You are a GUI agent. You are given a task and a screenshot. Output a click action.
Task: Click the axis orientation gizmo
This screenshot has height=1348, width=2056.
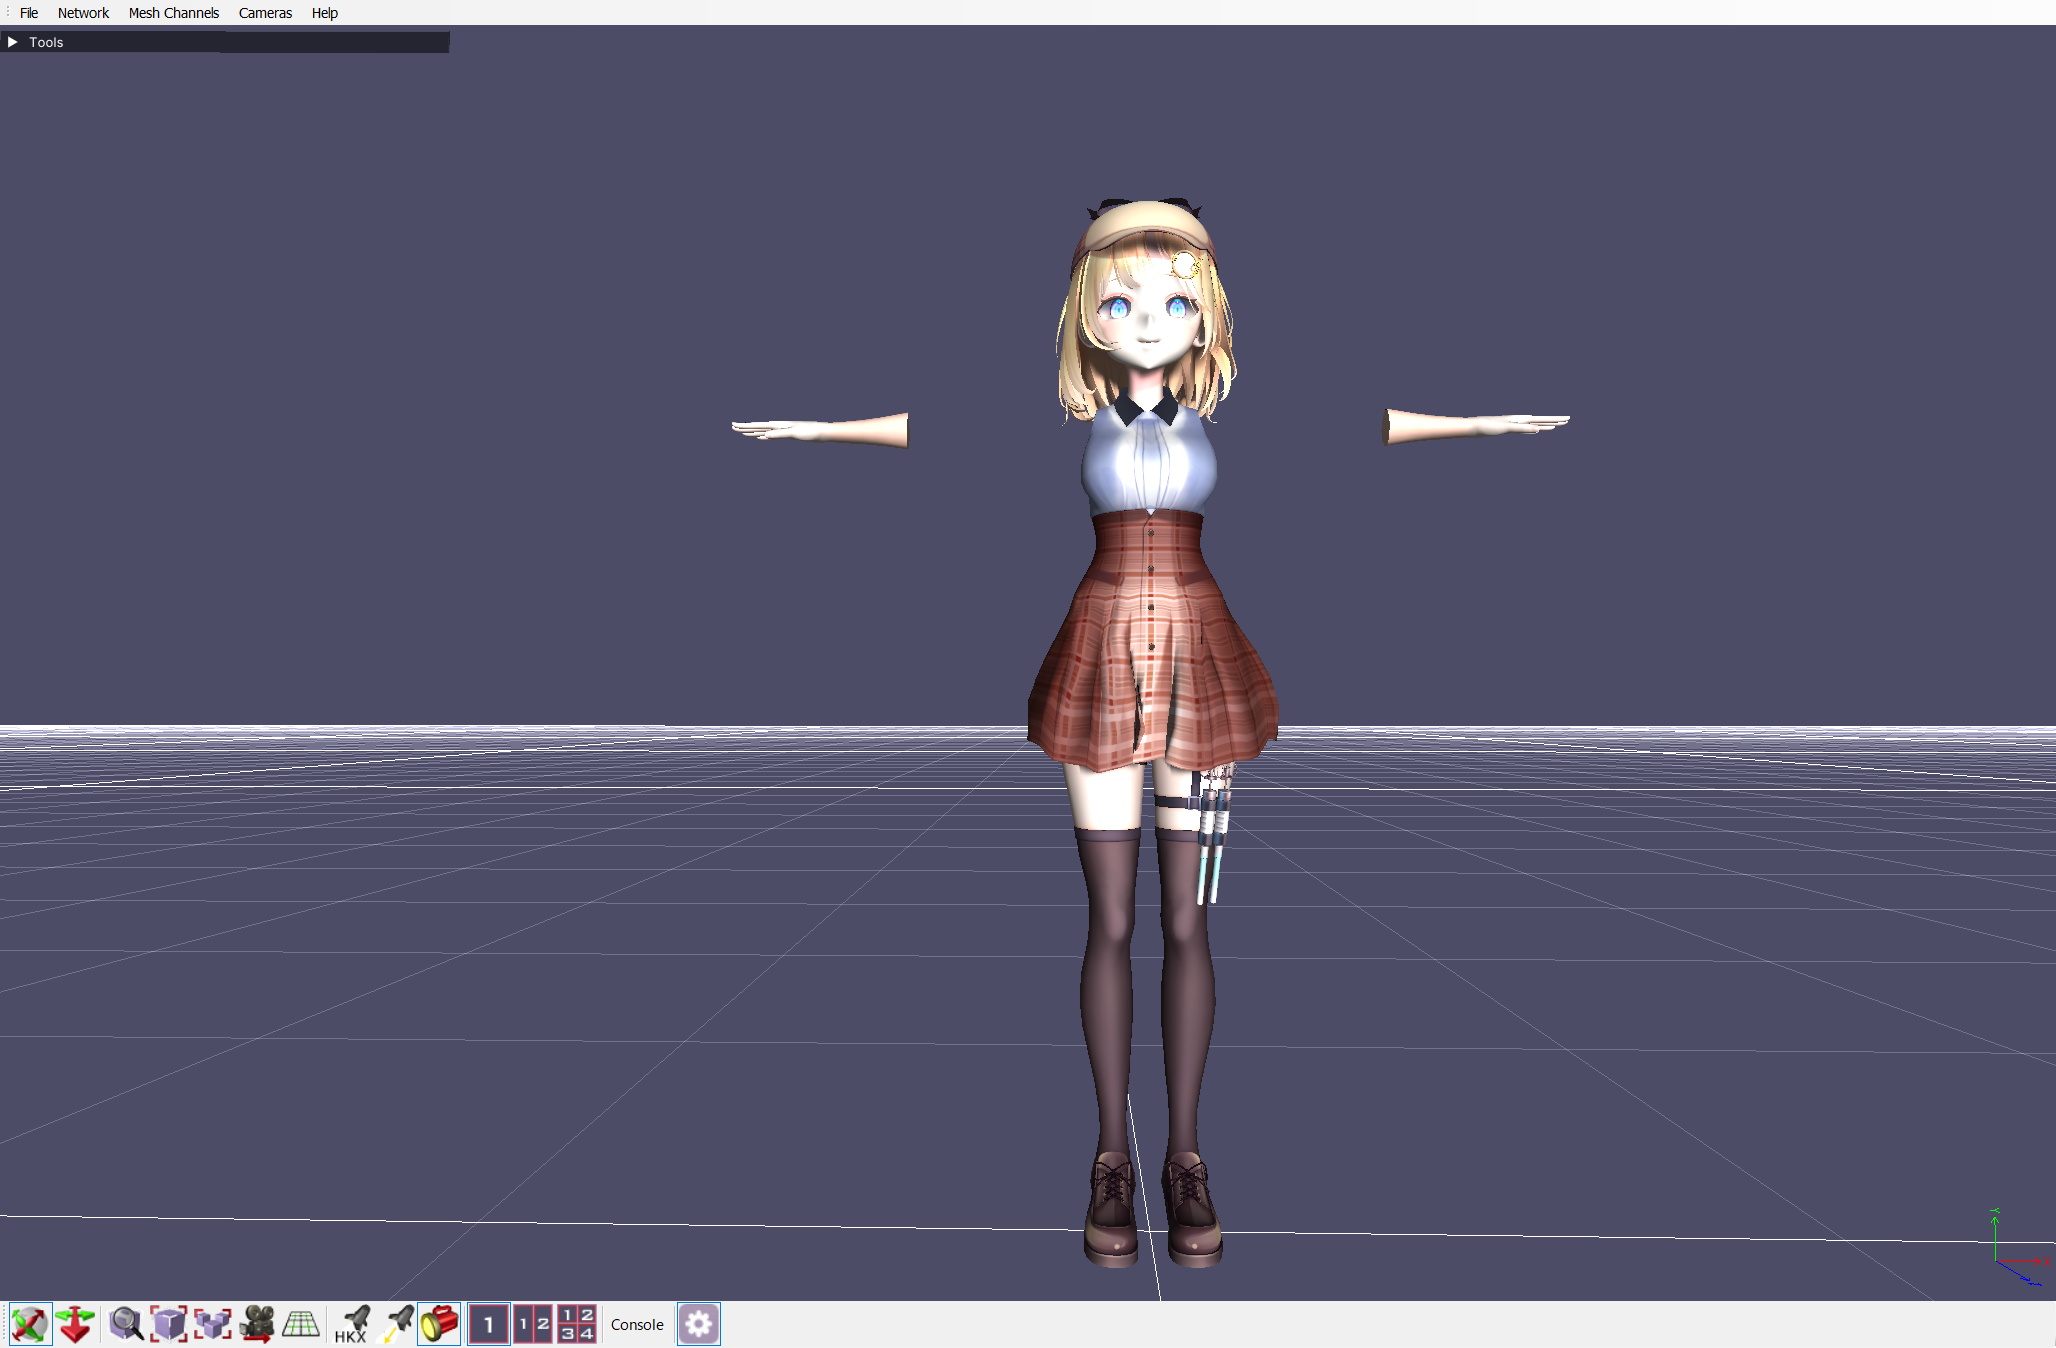pos(2018,1247)
